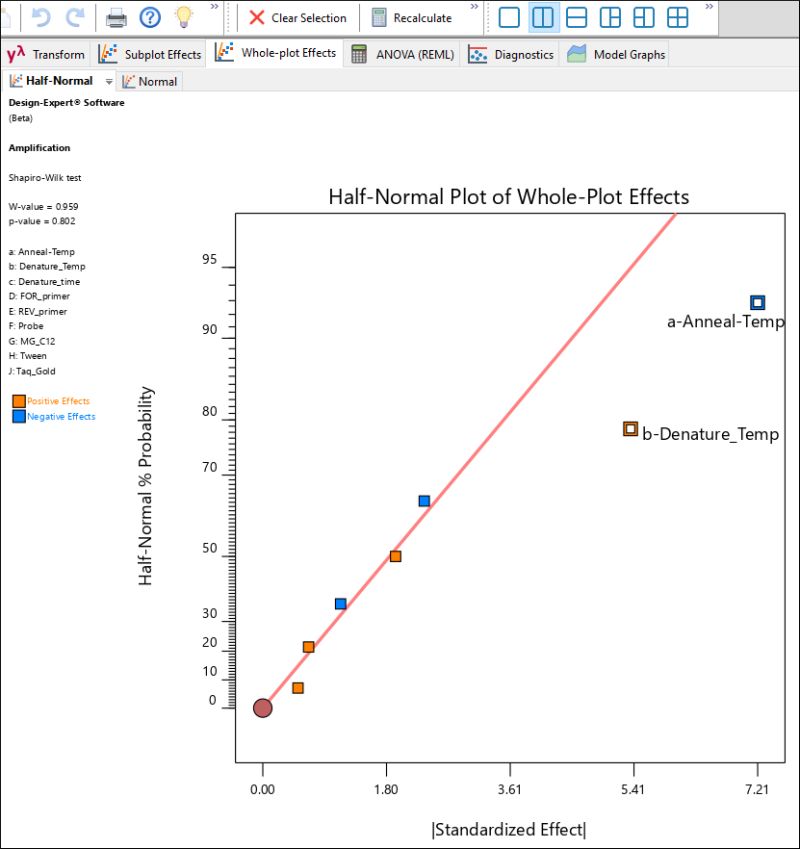Image resolution: width=800 pixels, height=849 pixels.
Task: Click the Clear Selection button
Action: tap(299, 17)
